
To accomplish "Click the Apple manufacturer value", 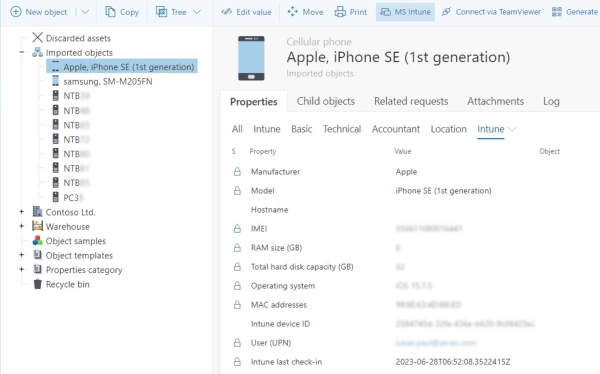I will pyautogui.click(x=406, y=171).
